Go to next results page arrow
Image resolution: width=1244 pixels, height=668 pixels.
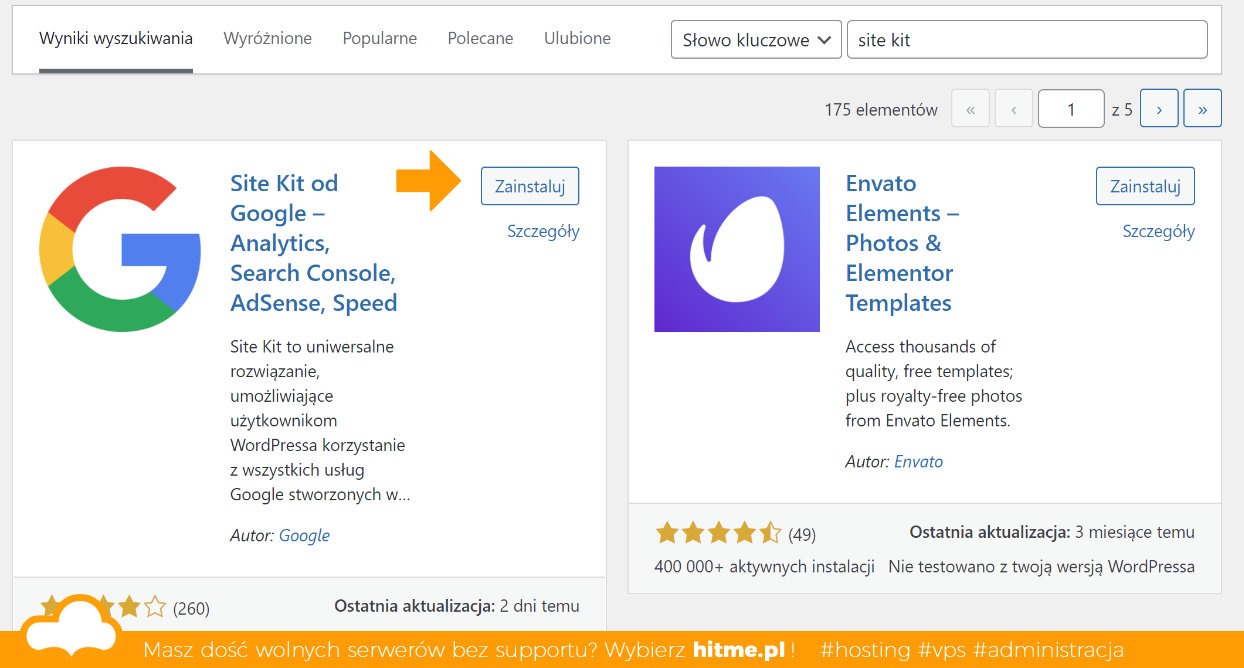1159,109
